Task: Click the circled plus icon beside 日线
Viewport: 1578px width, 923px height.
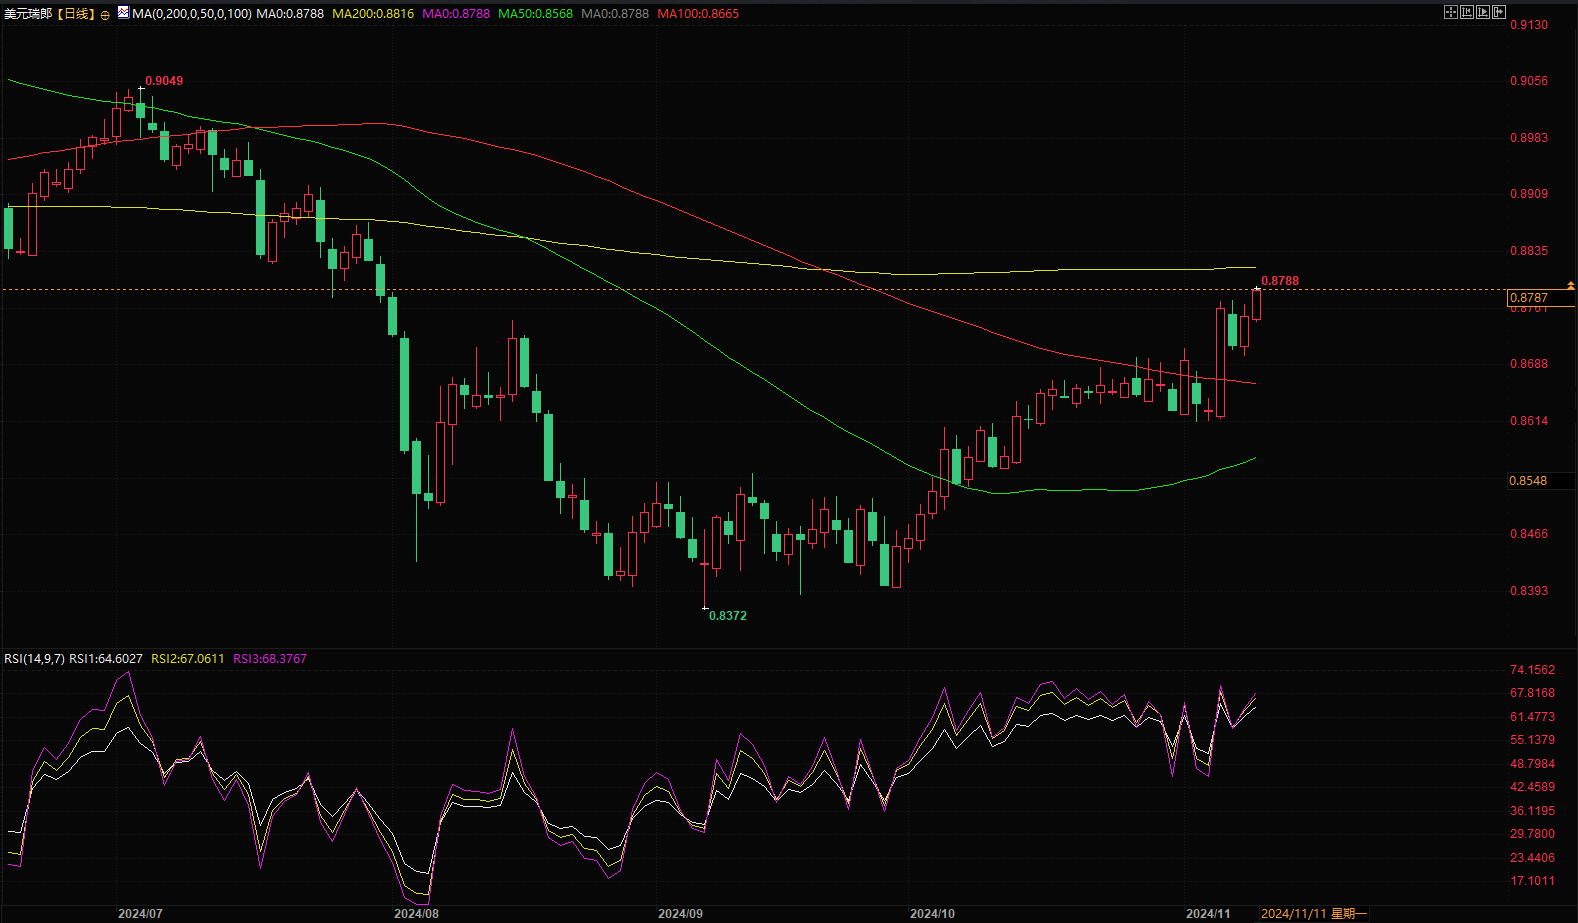Action: [x=105, y=15]
